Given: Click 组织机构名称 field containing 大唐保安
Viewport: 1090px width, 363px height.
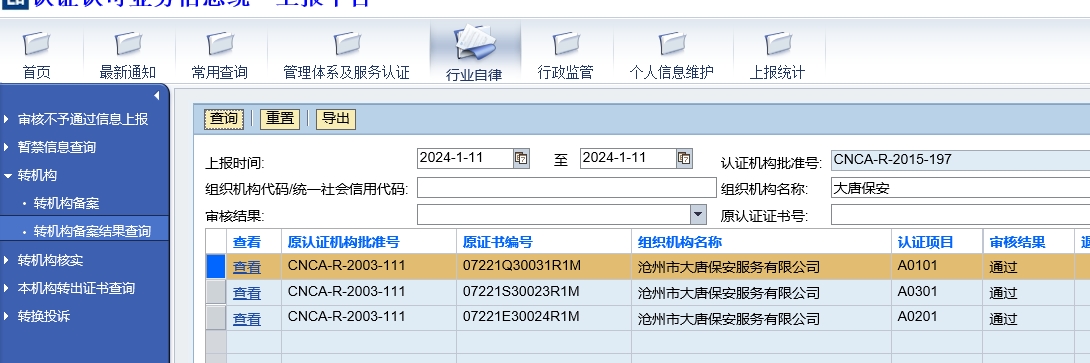Looking at the screenshot, I should (960, 188).
